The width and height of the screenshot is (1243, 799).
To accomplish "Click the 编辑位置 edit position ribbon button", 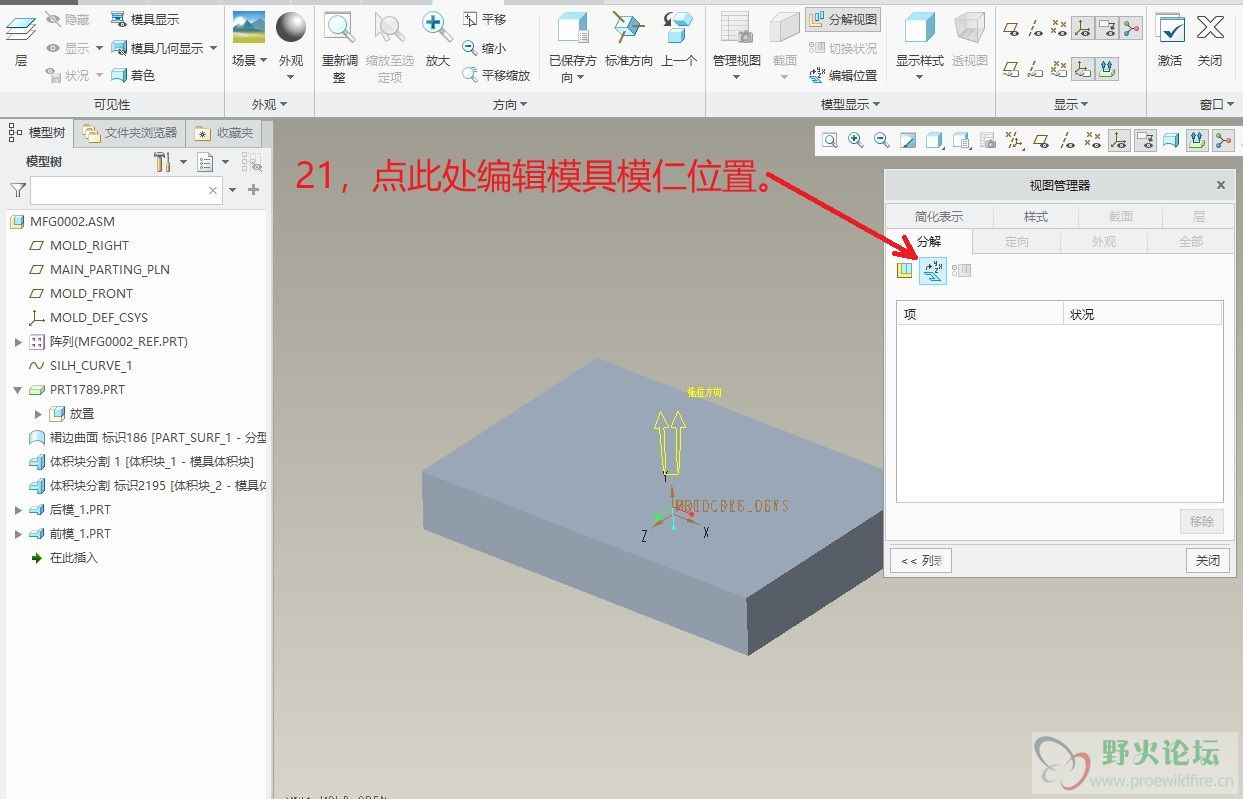I will click(843, 75).
